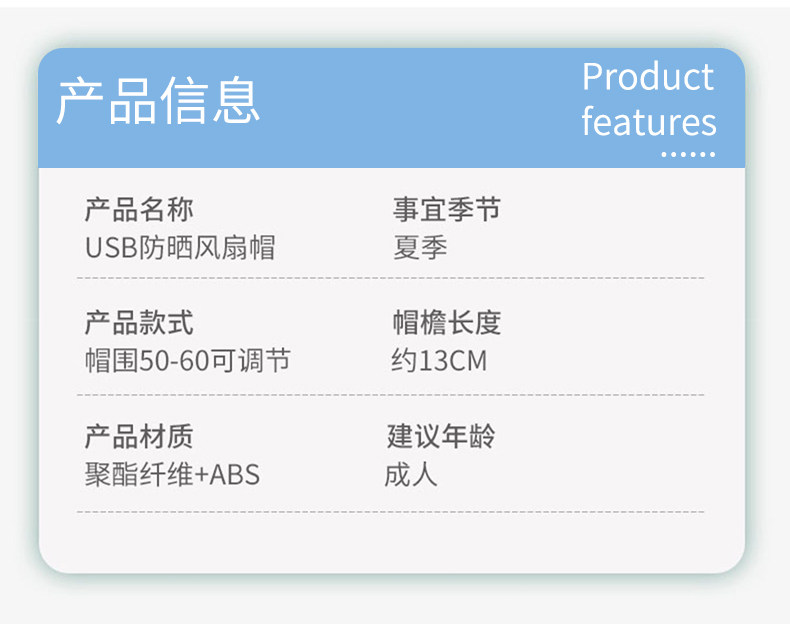
Task: Click the 约13CM brim length value
Action: [439, 360]
